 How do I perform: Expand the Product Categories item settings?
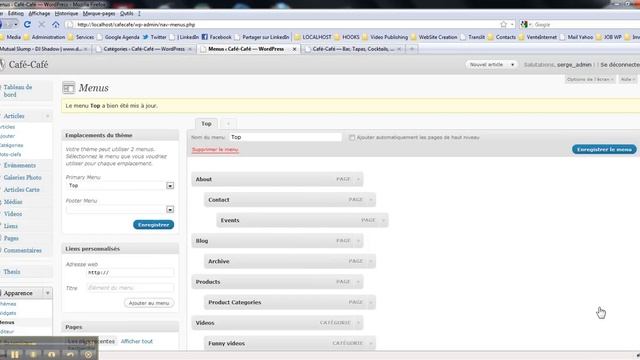coord(371,302)
